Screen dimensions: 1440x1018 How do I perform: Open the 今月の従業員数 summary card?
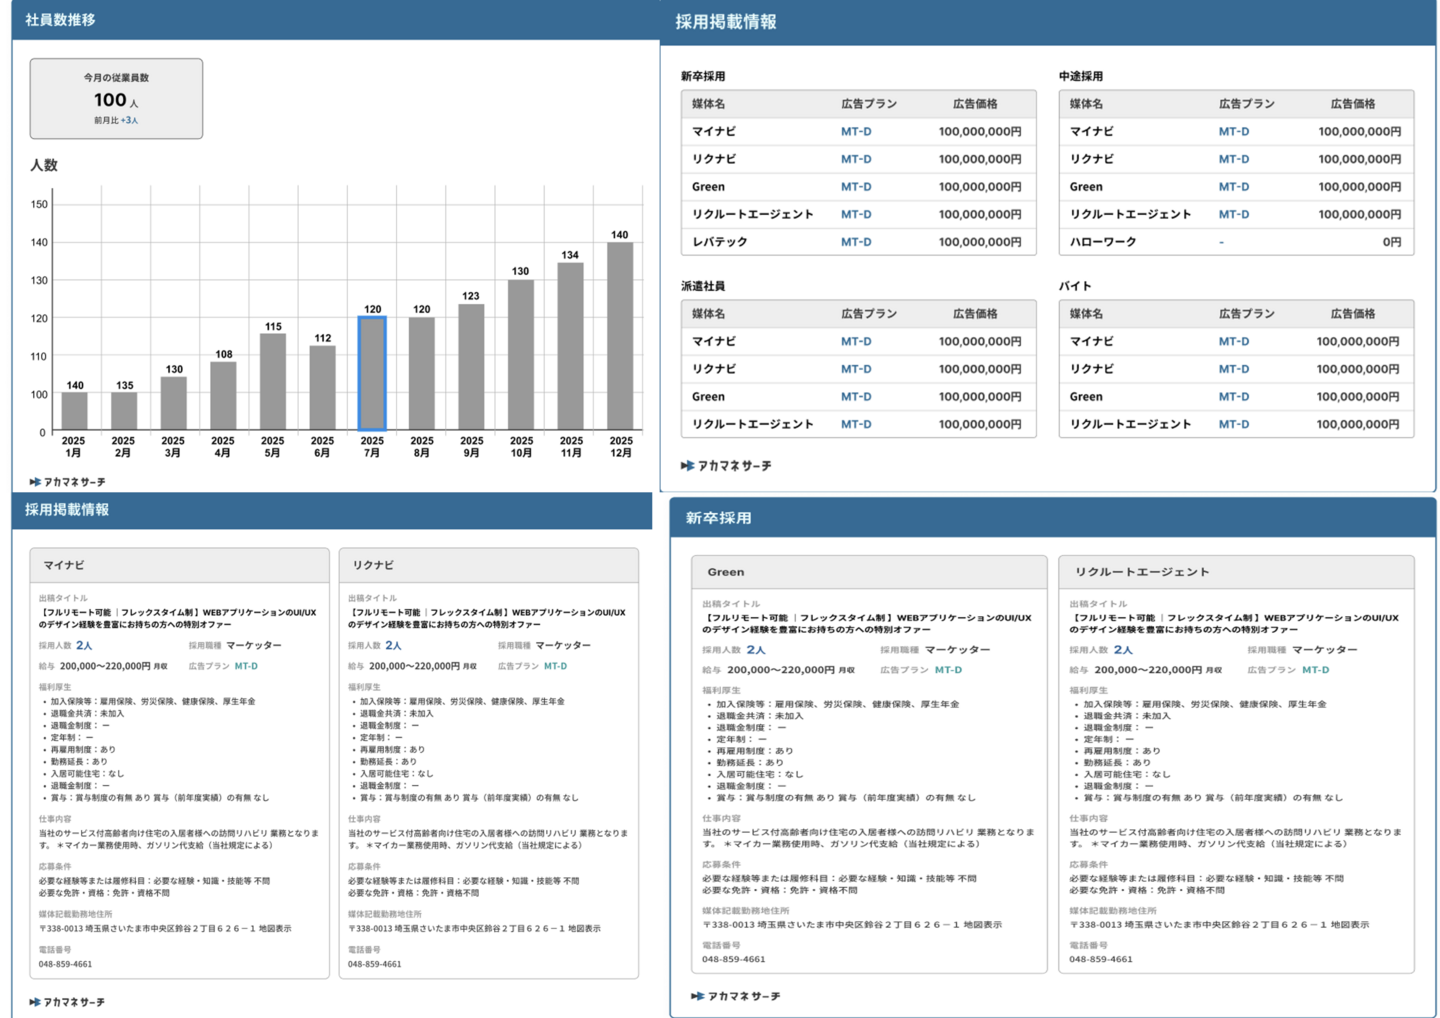[x=116, y=98]
